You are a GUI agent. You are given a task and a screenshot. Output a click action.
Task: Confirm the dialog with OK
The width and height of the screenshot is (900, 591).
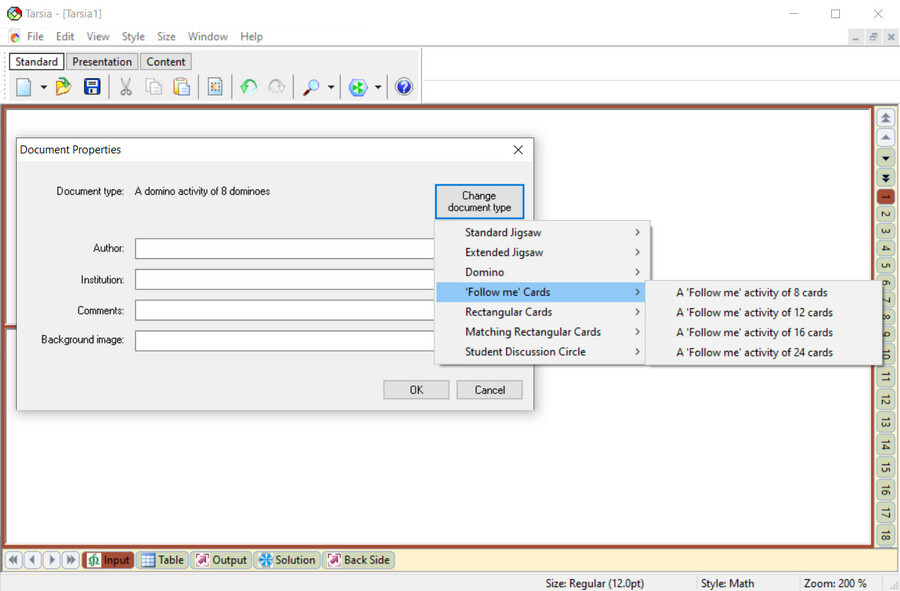point(416,390)
